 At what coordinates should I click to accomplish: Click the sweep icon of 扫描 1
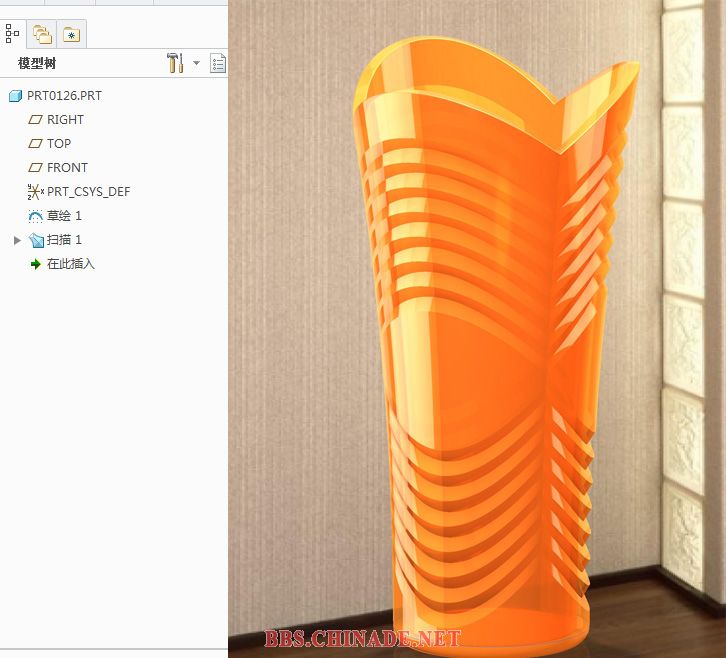click(36, 240)
